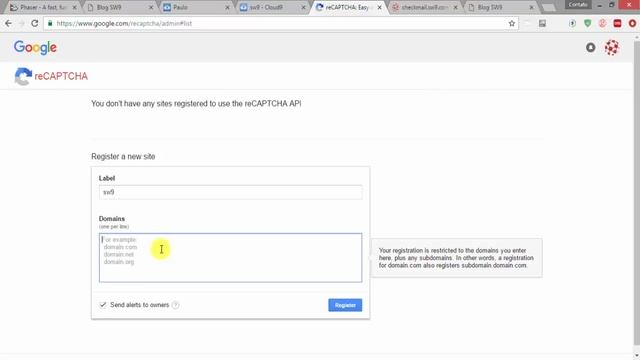Click the 'You don't have any sites registered' text
The height and width of the screenshot is (360, 640).
tap(196, 104)
